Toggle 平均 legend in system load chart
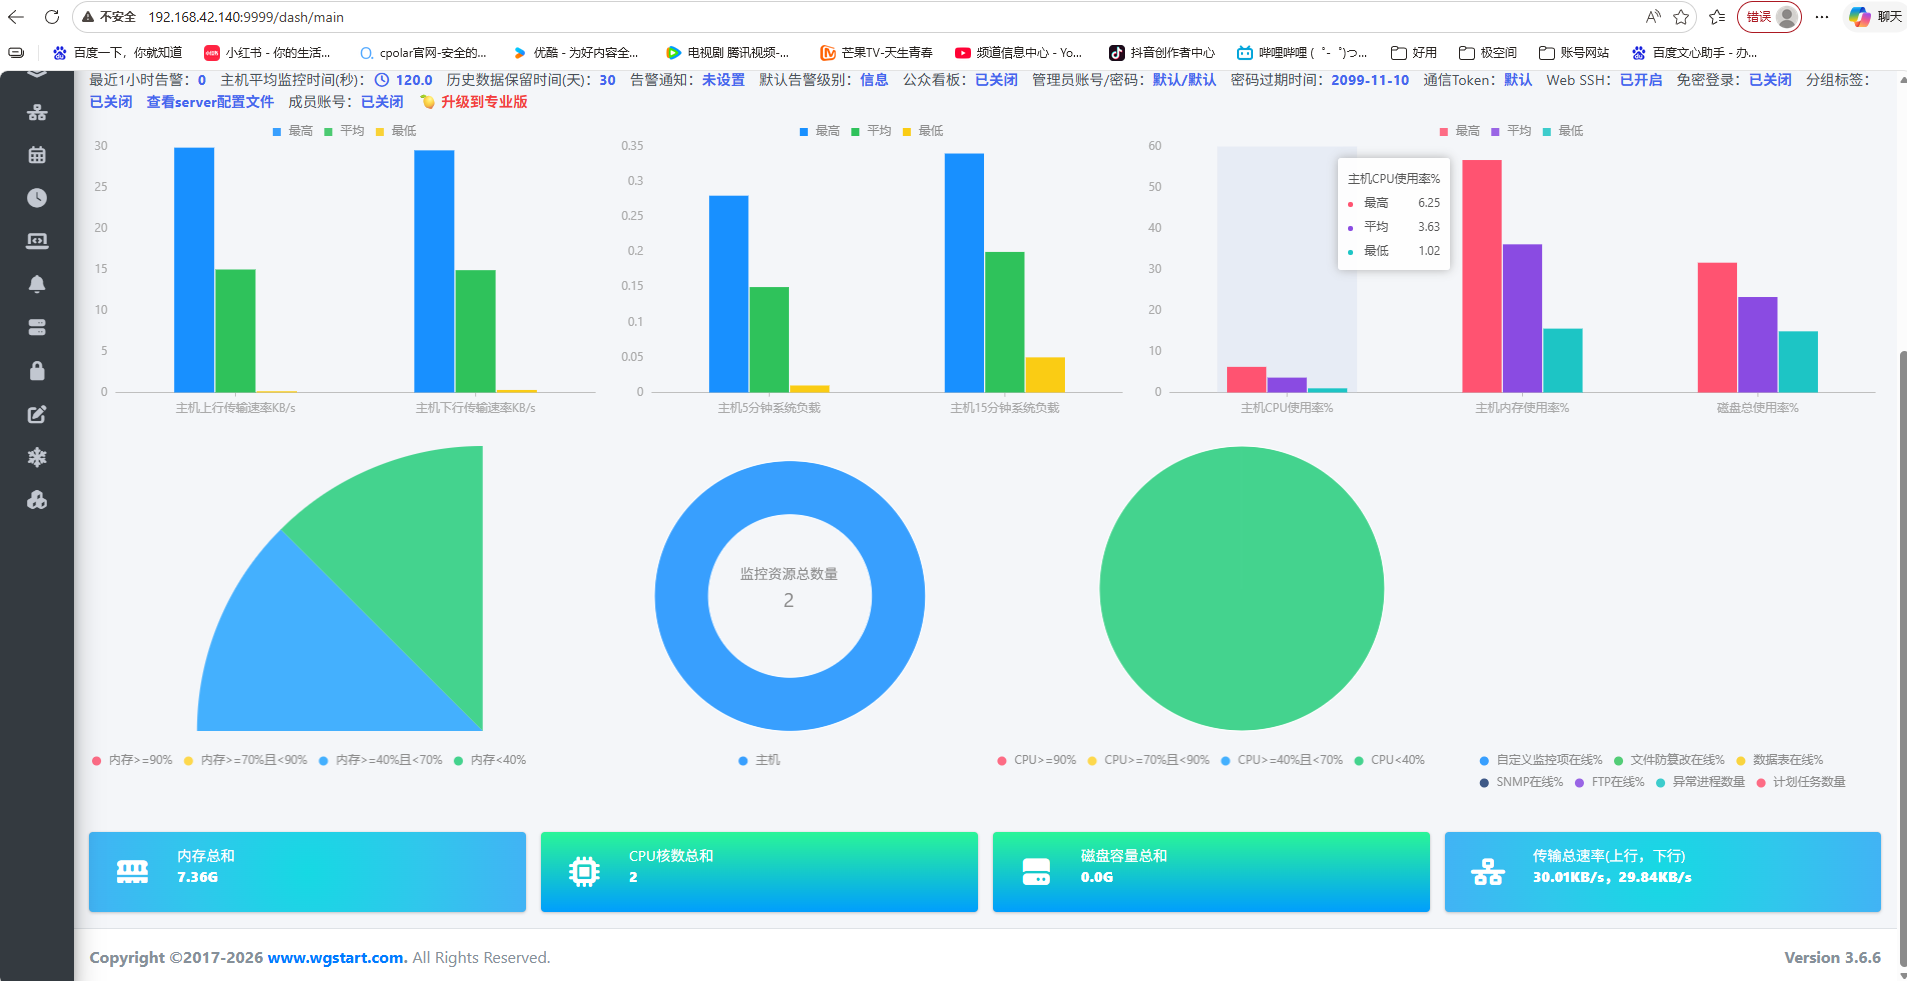 click(x=871, y=131)
